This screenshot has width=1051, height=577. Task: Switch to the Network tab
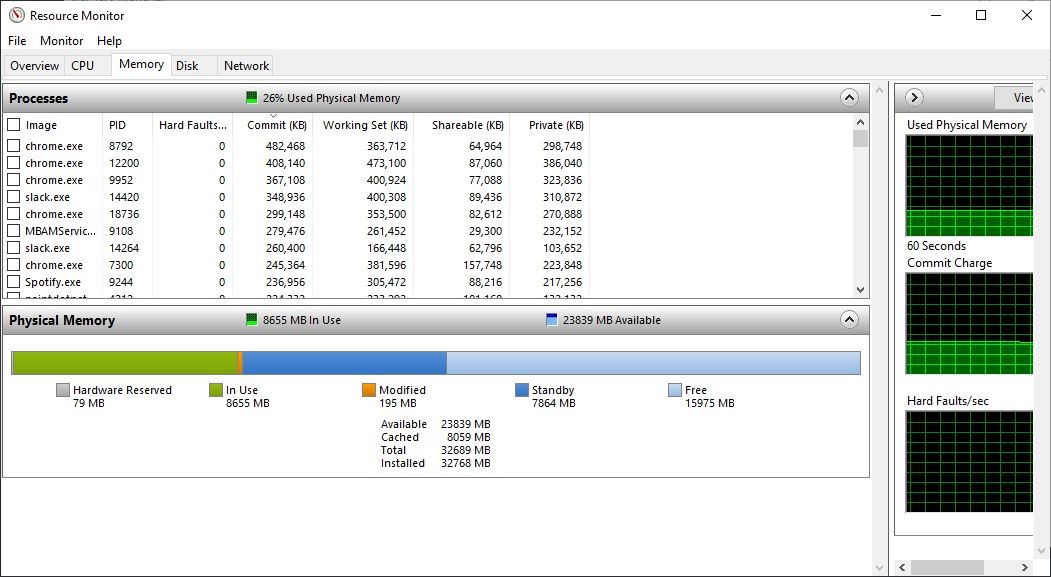click(x=245, y=65)
